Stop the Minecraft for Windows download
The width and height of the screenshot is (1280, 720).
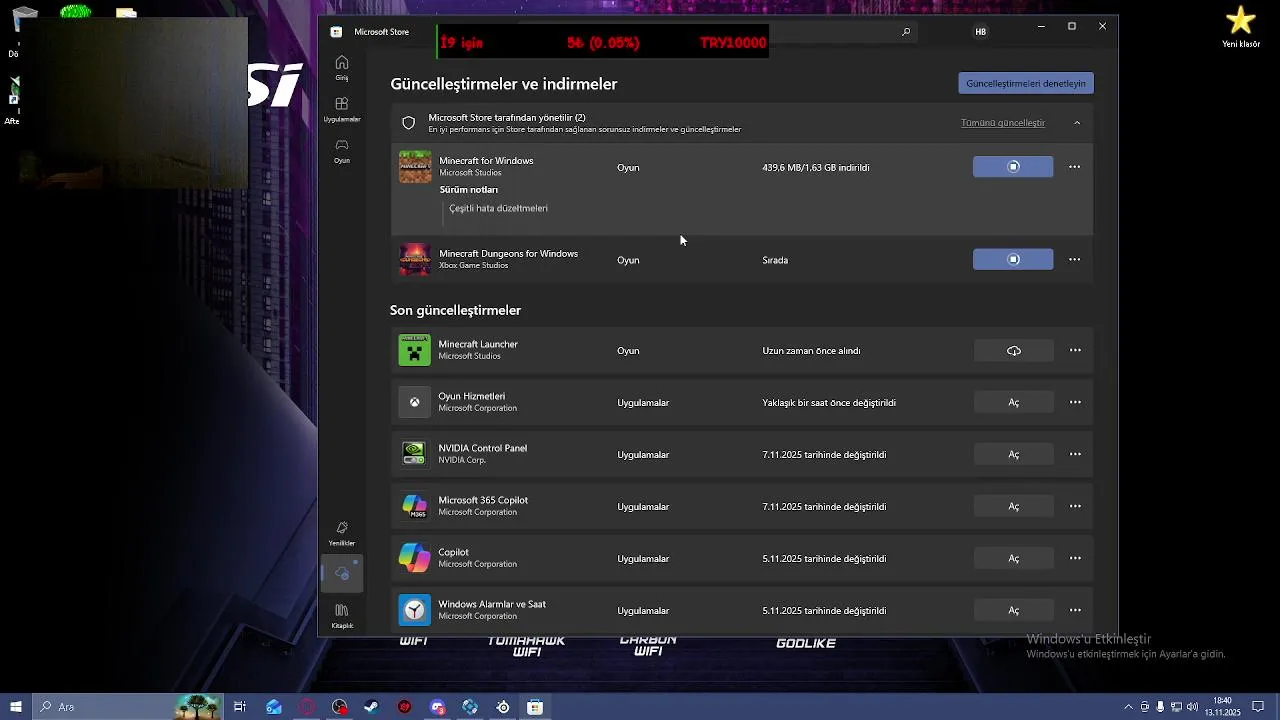(x=1013, y=167)
